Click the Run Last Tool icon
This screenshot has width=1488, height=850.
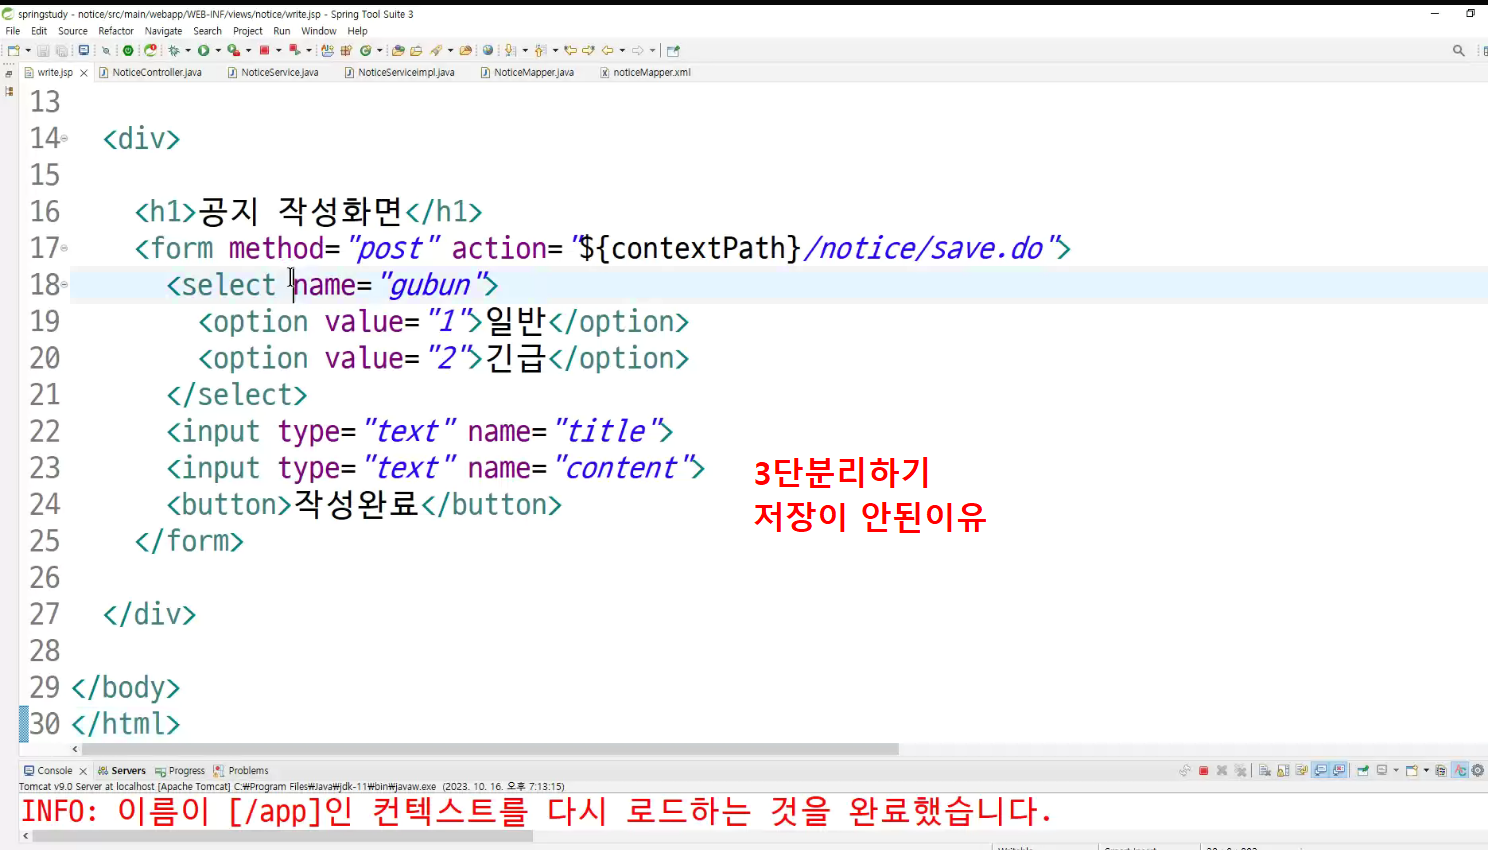tap(234, 50)
